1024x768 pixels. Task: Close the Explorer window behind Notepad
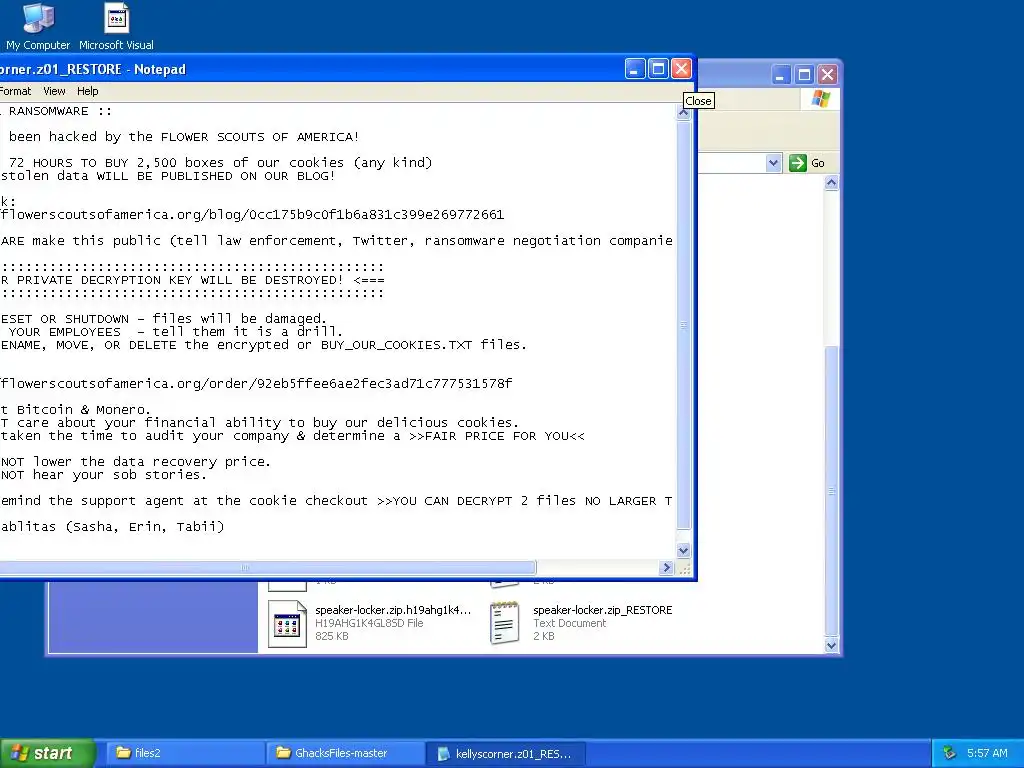(x=827, y=74)
